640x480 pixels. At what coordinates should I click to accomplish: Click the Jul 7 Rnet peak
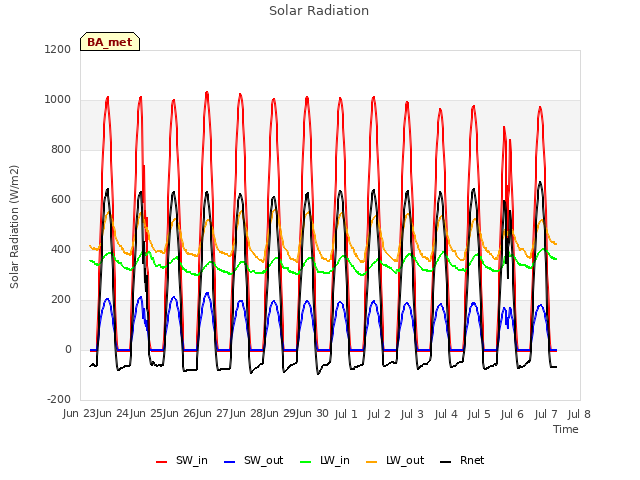[540, 183]
